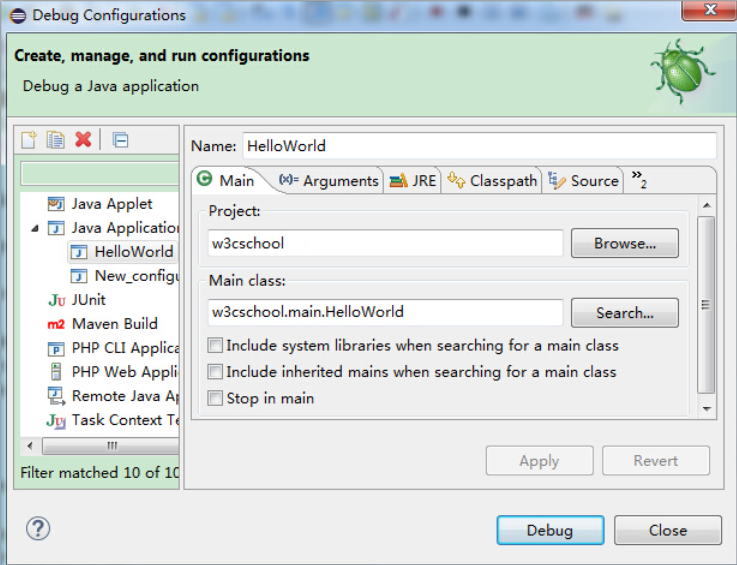The height and width of the screenshot is (565, 737).
Task: Collapse the Java Application tree node
Action: 35,228
